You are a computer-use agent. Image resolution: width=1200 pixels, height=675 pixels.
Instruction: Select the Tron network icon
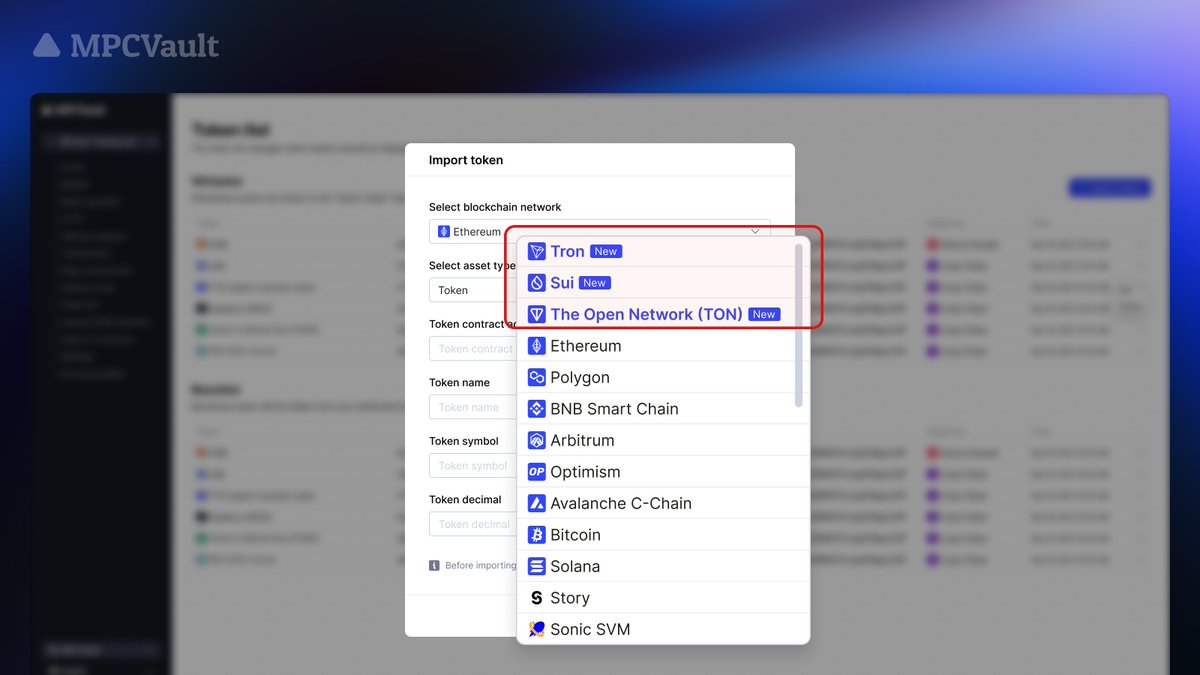coord(536,251)
